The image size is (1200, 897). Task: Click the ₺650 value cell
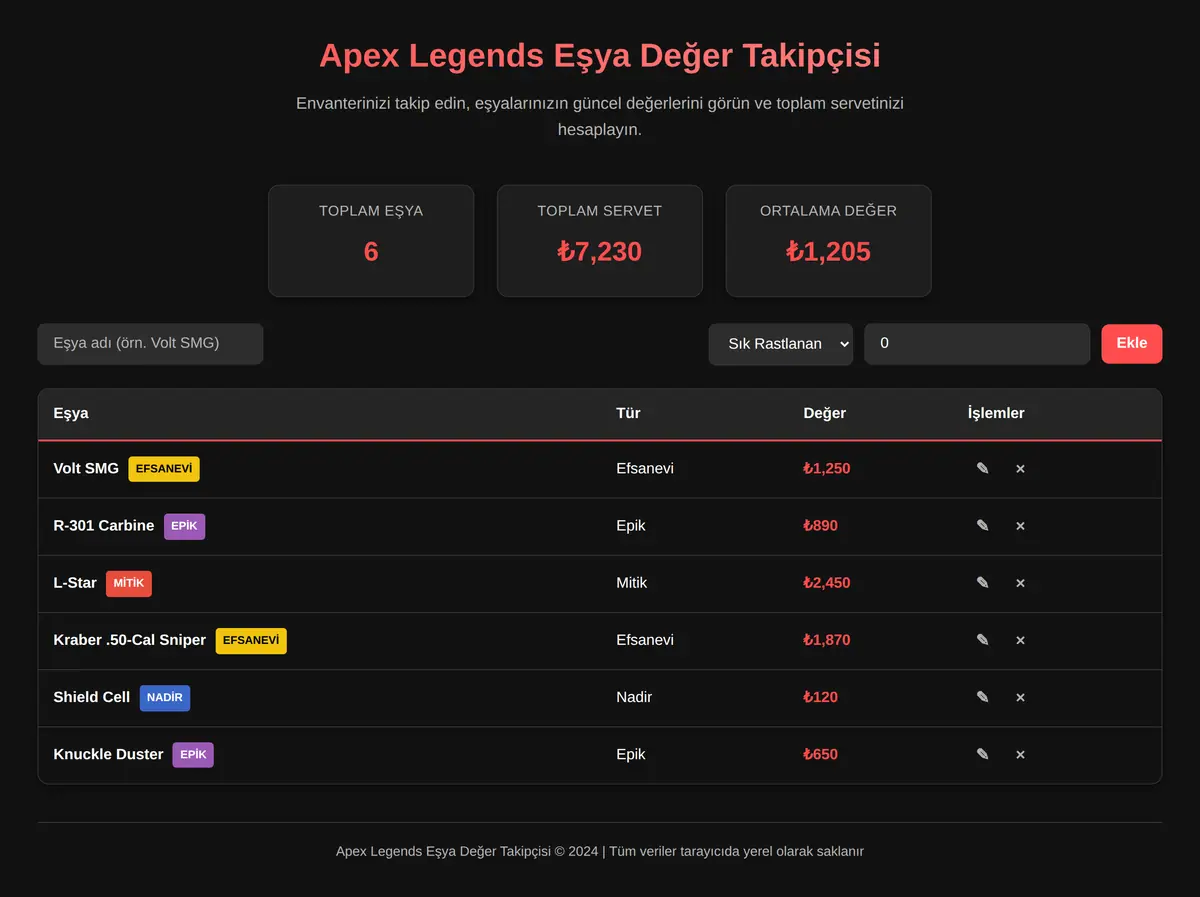point(821,754)
